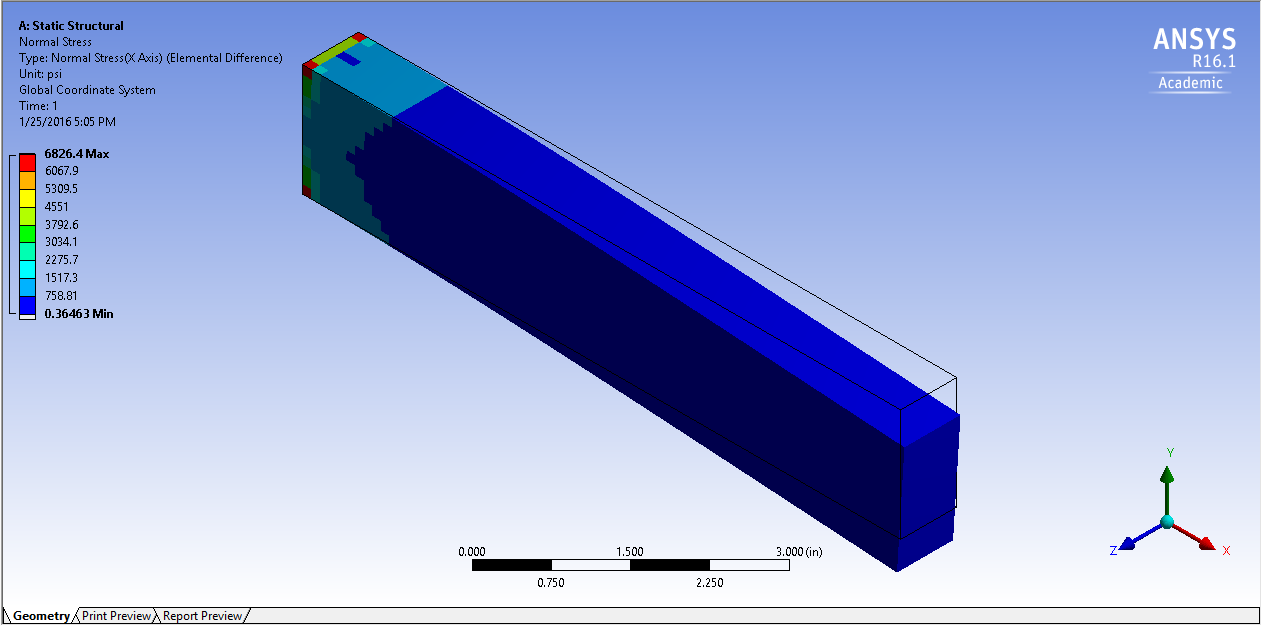The width and height of the screenshot is (1262, 626).
Task: Select the red band at legend top
Action: [26, 162]
